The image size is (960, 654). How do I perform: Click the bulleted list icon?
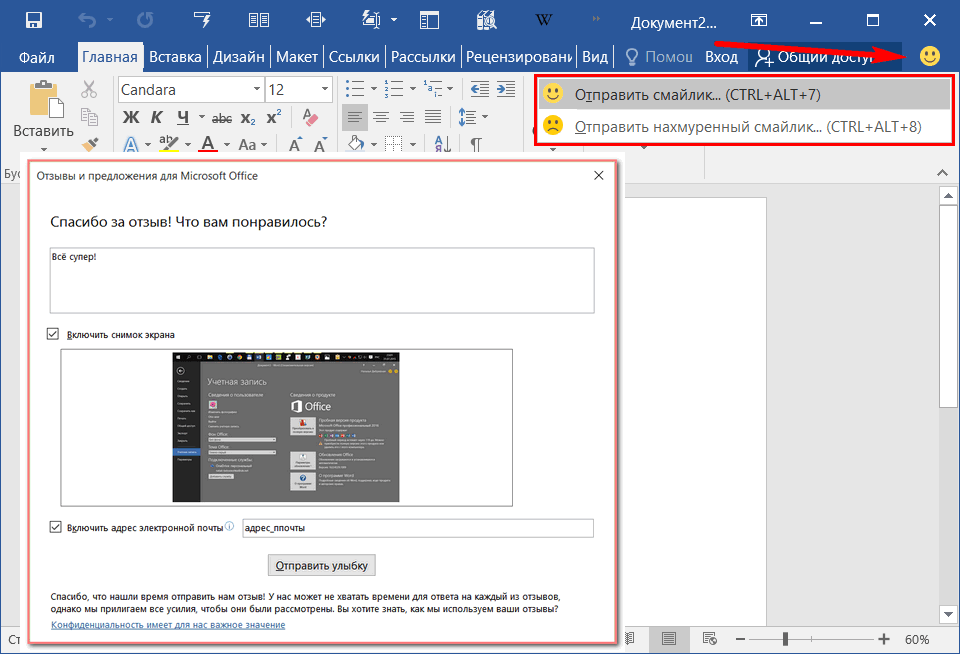coord(354,89)
